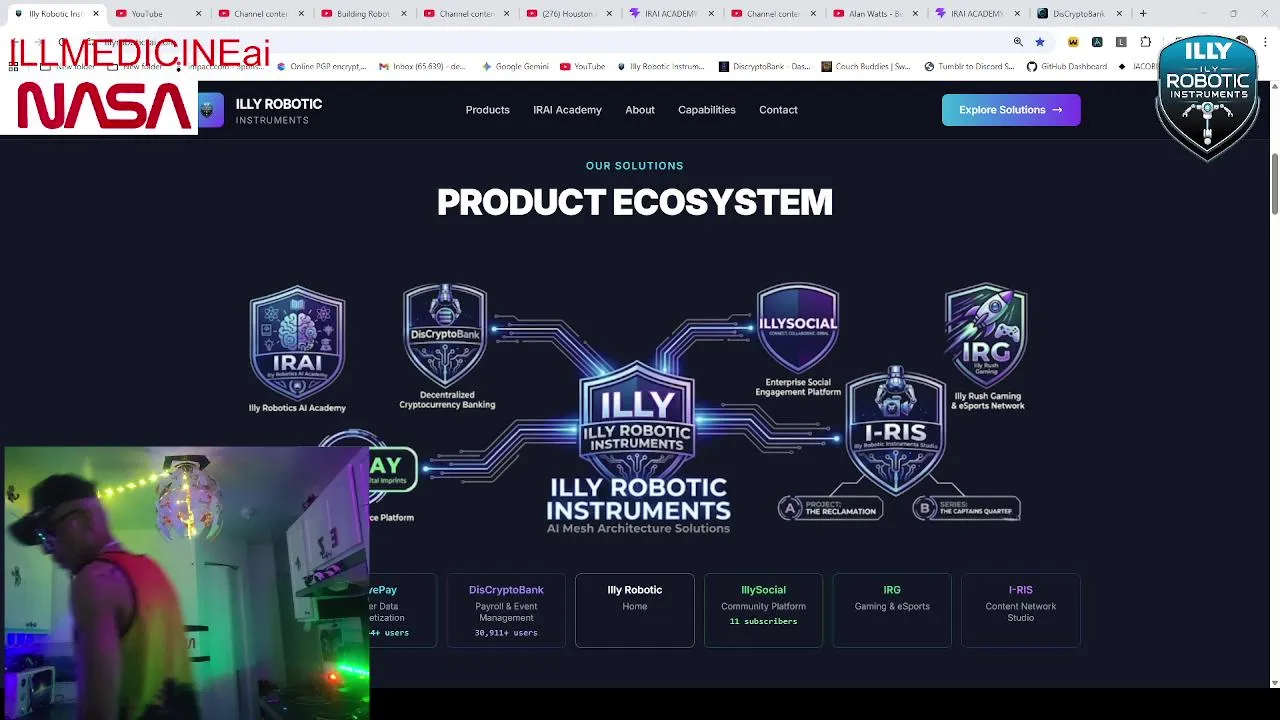Screen dimensions: 1280x720
Task: Click the Illy Robotic Instruments site logo
Action: [x=260, y=110]
